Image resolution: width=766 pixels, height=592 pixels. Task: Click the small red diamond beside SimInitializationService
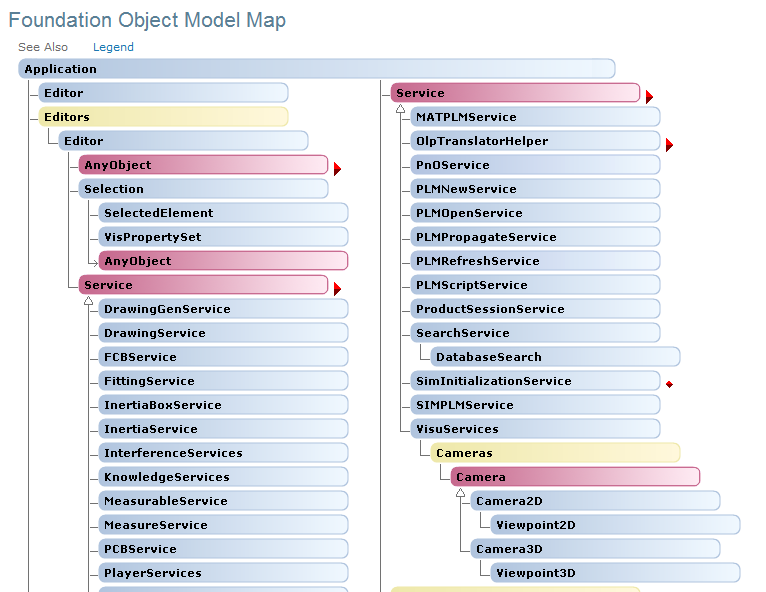pyautogui.click(x=669, y=383)
